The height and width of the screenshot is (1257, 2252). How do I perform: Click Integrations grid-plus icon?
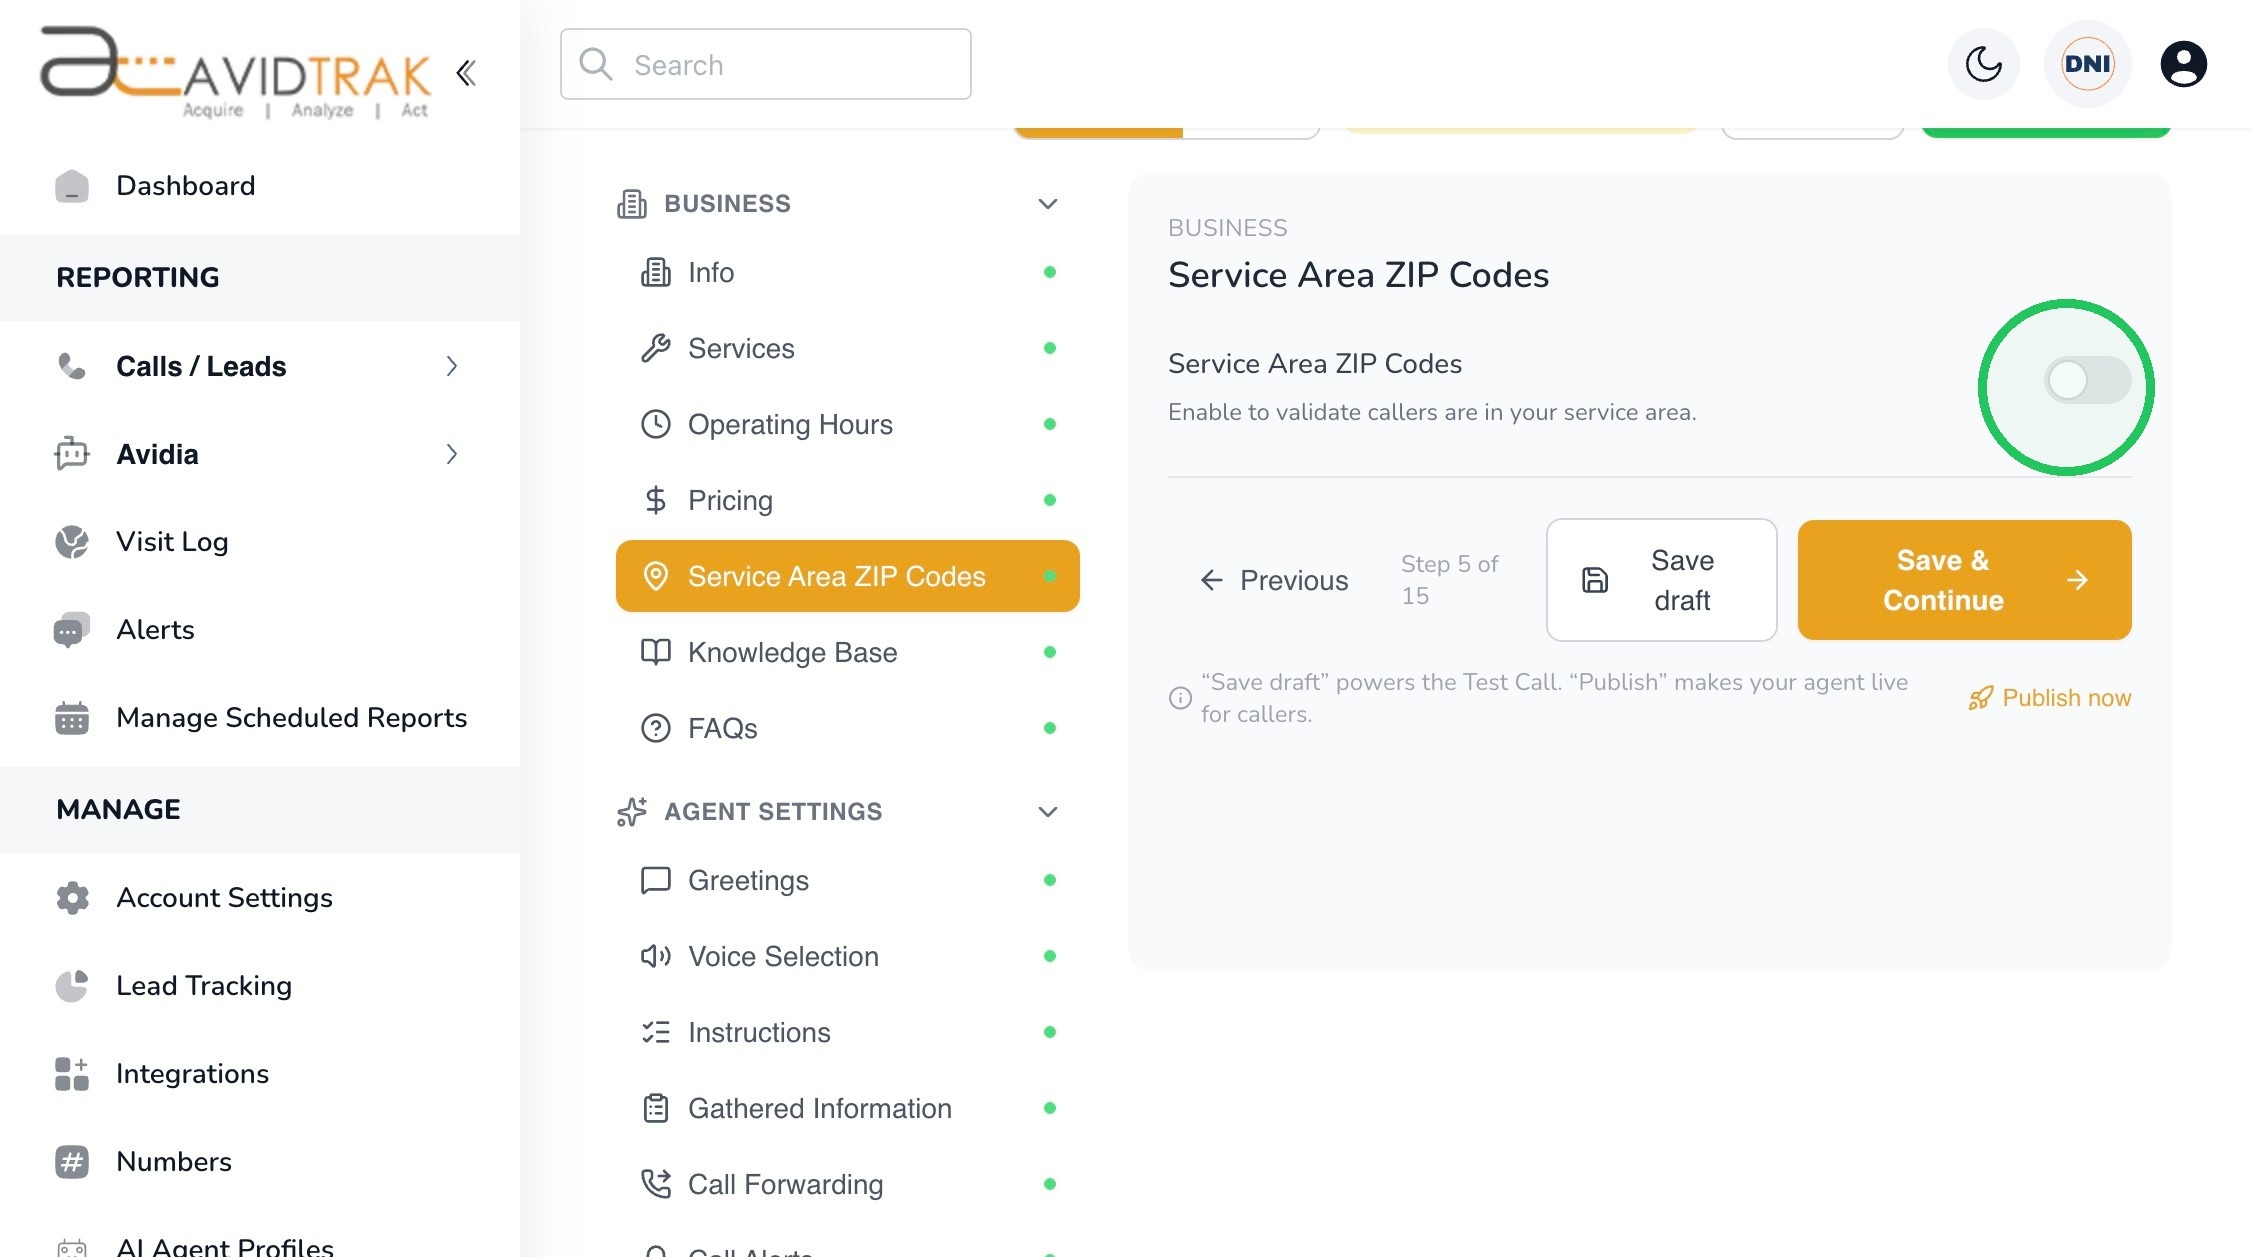[72, 1074]
